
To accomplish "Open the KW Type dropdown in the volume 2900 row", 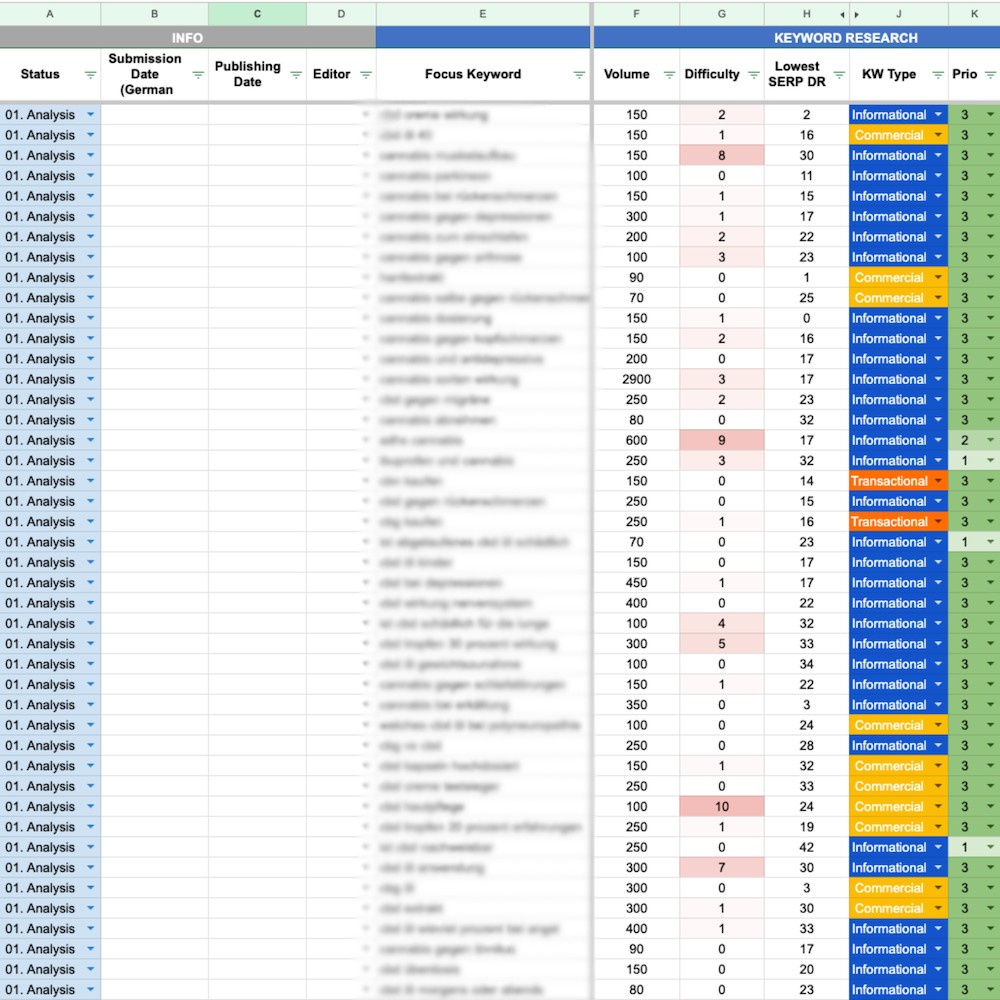I will (x=938, y=379).
